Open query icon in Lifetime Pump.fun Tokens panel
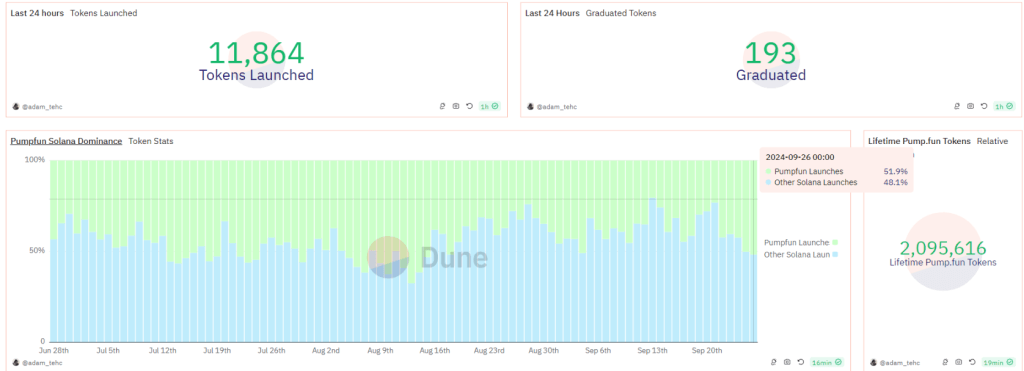 (945, 361)
